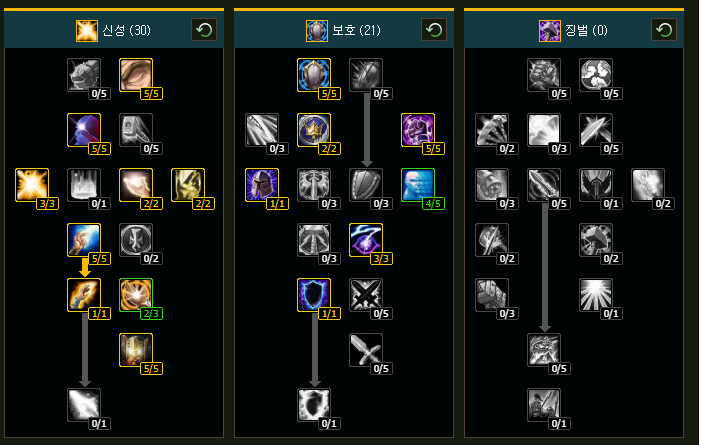Select the 신성 (30) tree header
The image size is (702, 445).
[114, 30]
